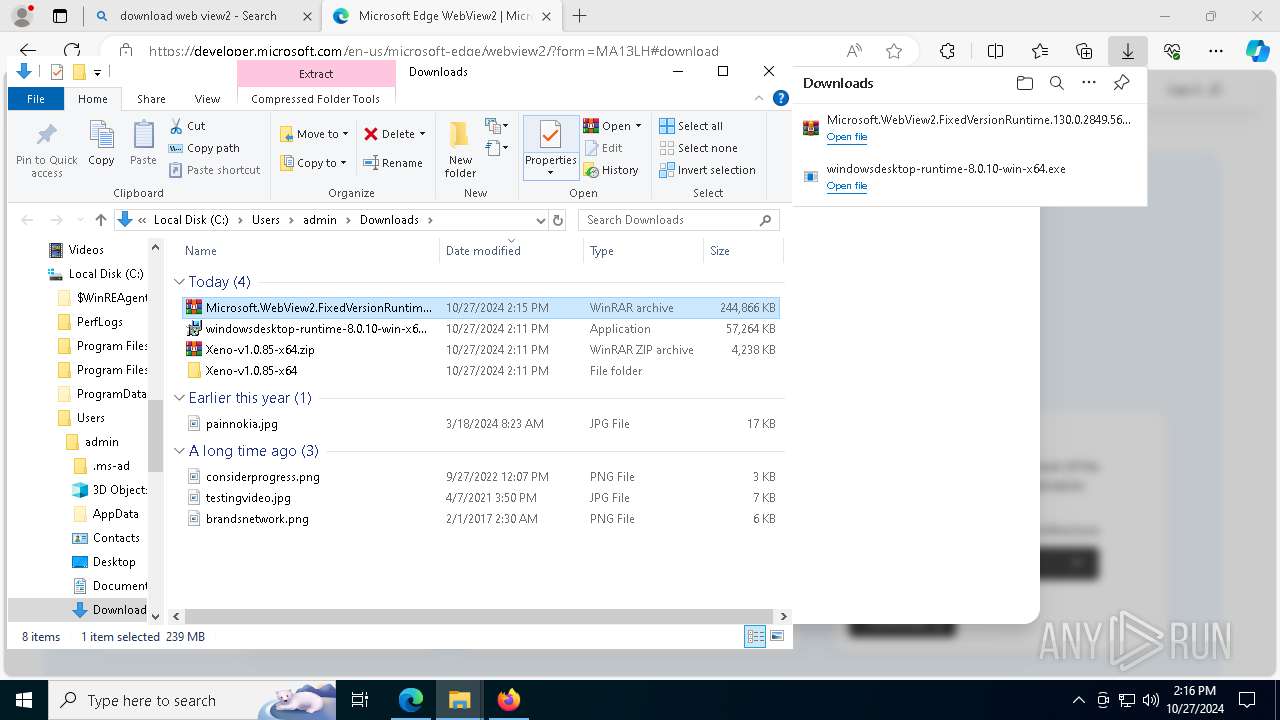Switch to the View ribbon tab
Image resolution: width=1280 pixels, height=720 pixels.
207,99
